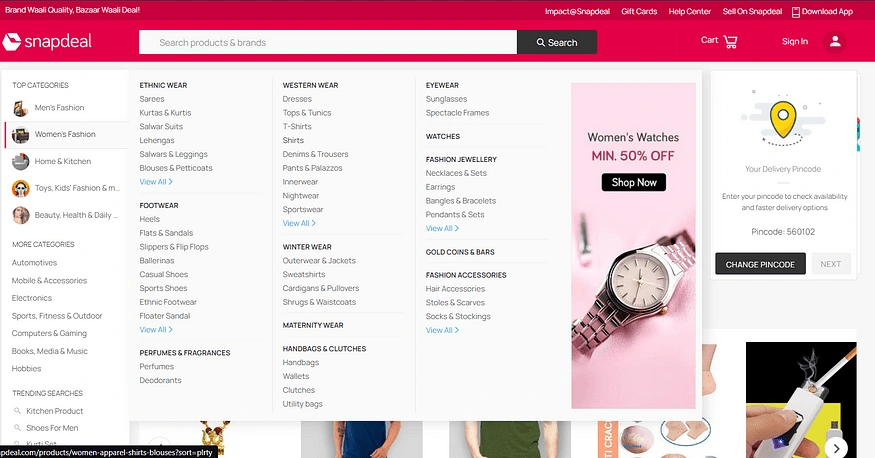The width and height of the screenshot is (875, 458).
Task: Open Tops & Tunics link
Action: pyautogui.click(x=307, y=113)
